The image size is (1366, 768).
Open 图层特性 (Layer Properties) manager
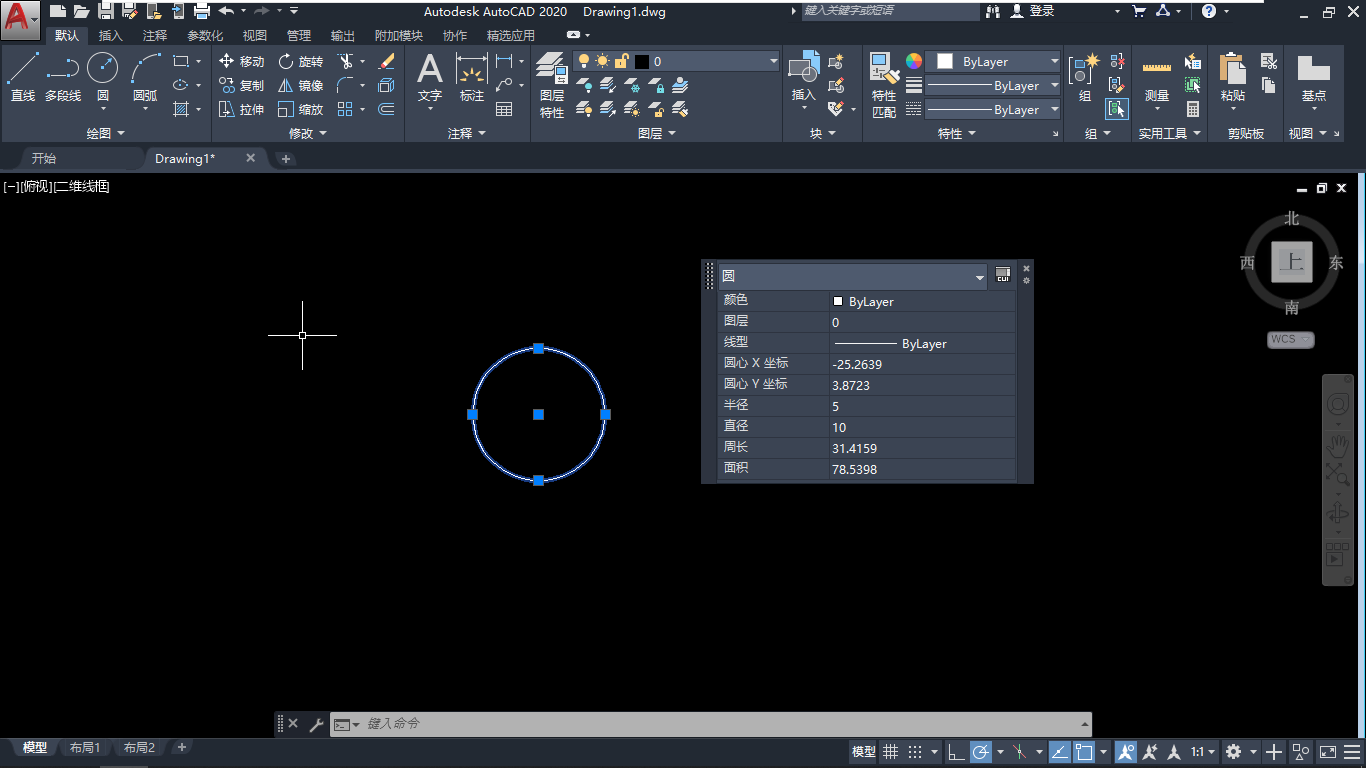point(552,85)
